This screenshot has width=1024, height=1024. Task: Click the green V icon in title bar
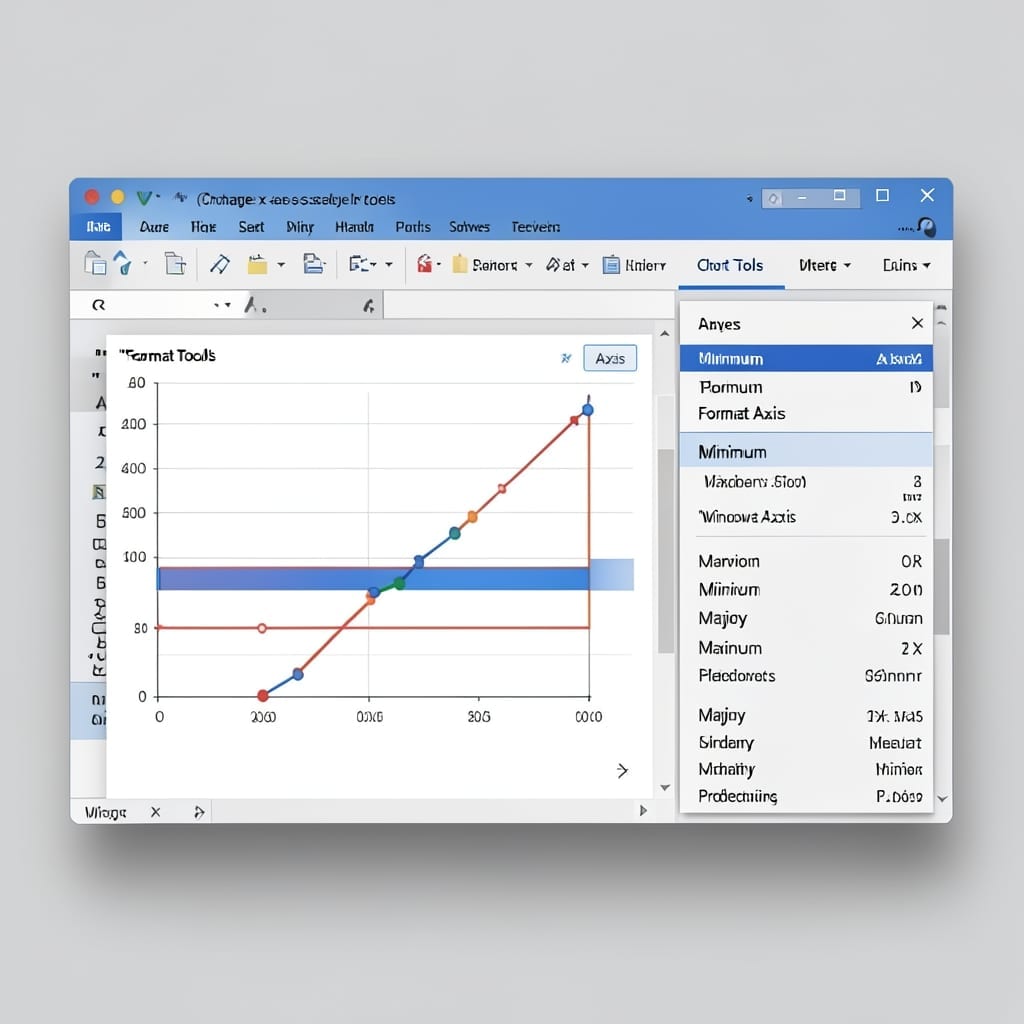(x=144, y=197)
